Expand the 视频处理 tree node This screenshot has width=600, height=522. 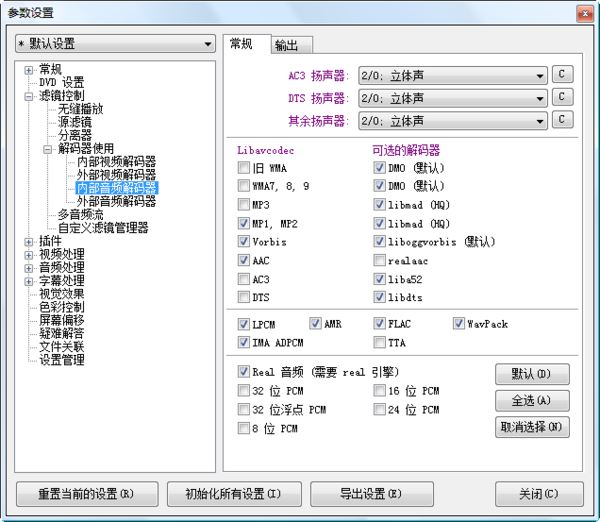coord(28,255)
